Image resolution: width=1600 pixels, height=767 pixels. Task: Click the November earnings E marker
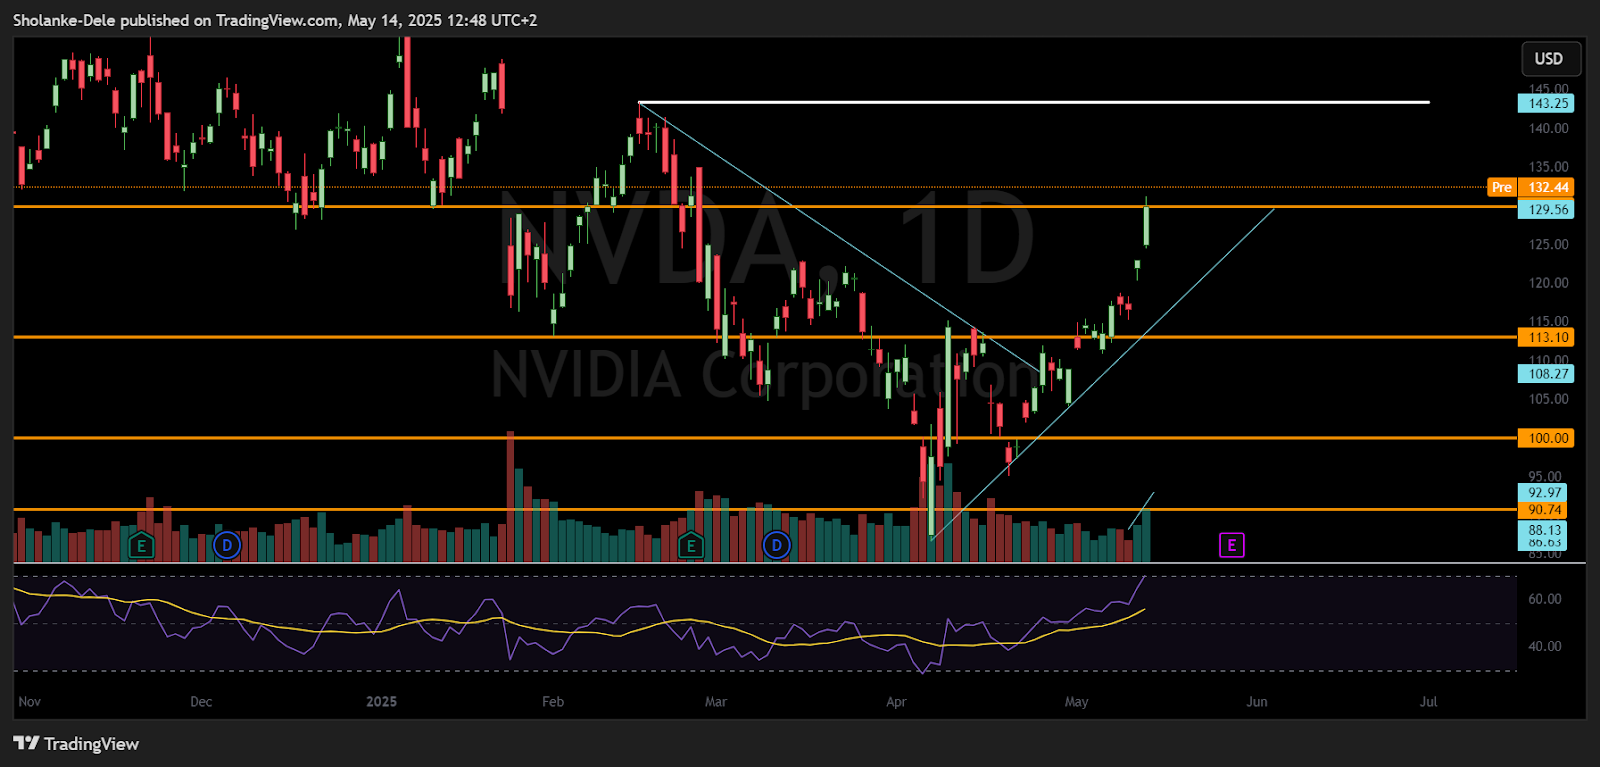pyautogui.click(x=141, y=546)
